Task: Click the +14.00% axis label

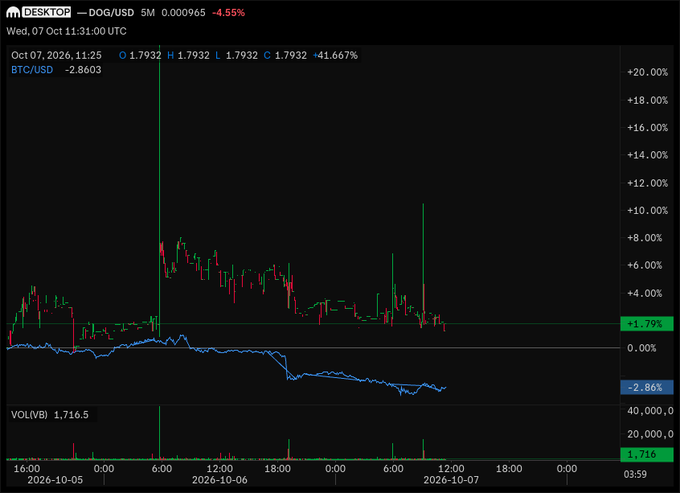Action: point(647,155)
